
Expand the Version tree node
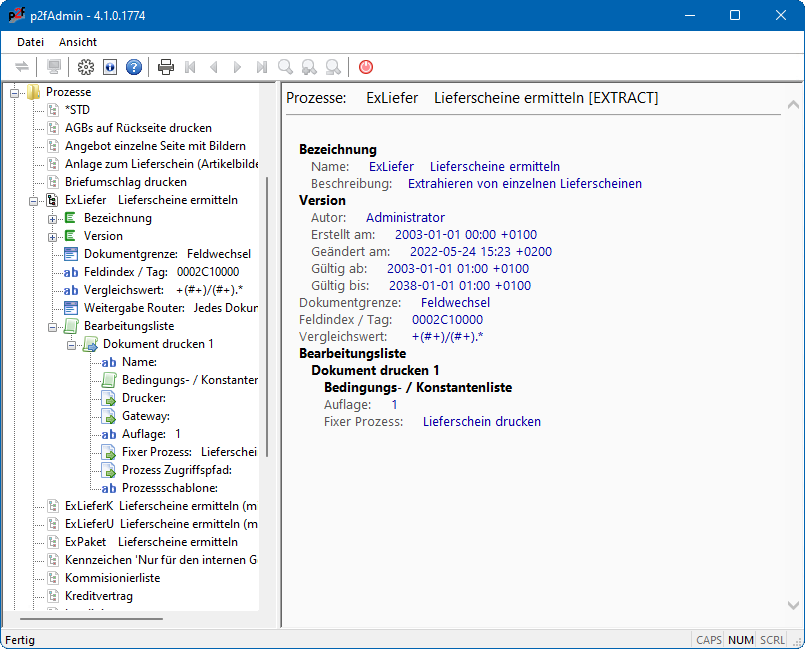52,236
